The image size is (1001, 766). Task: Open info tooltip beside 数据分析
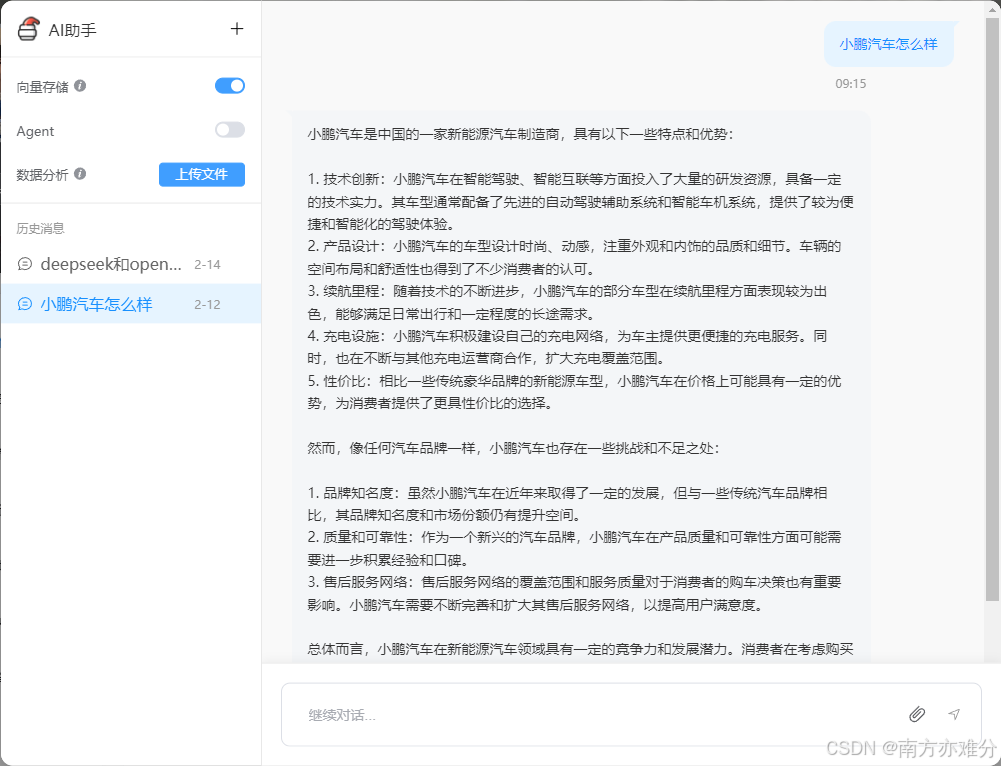coord(80,174)
